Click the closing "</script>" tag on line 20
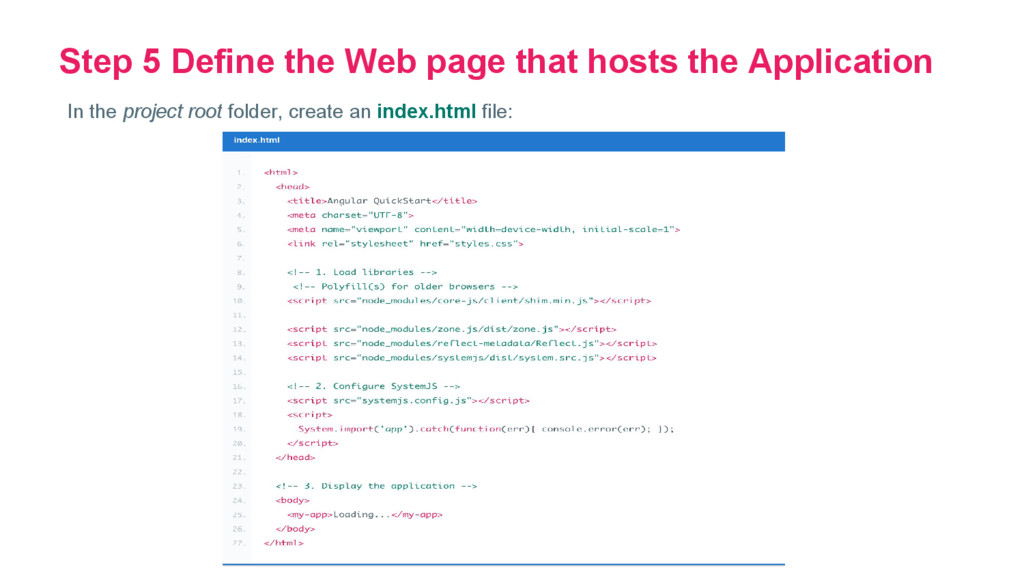The height and width of the screenshot is (576, 1024). click(x=313, y=443)
